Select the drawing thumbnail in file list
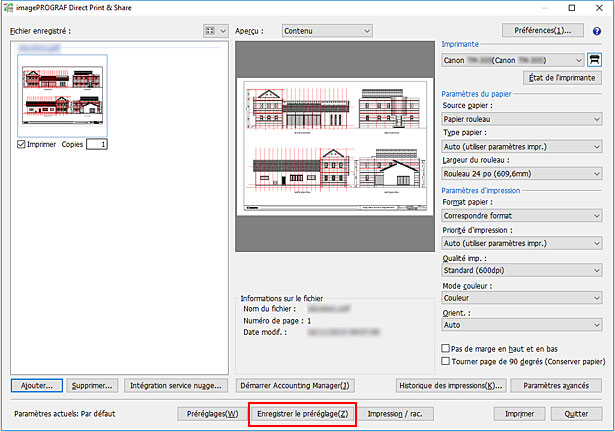615x432 pixels. [62, 95]
